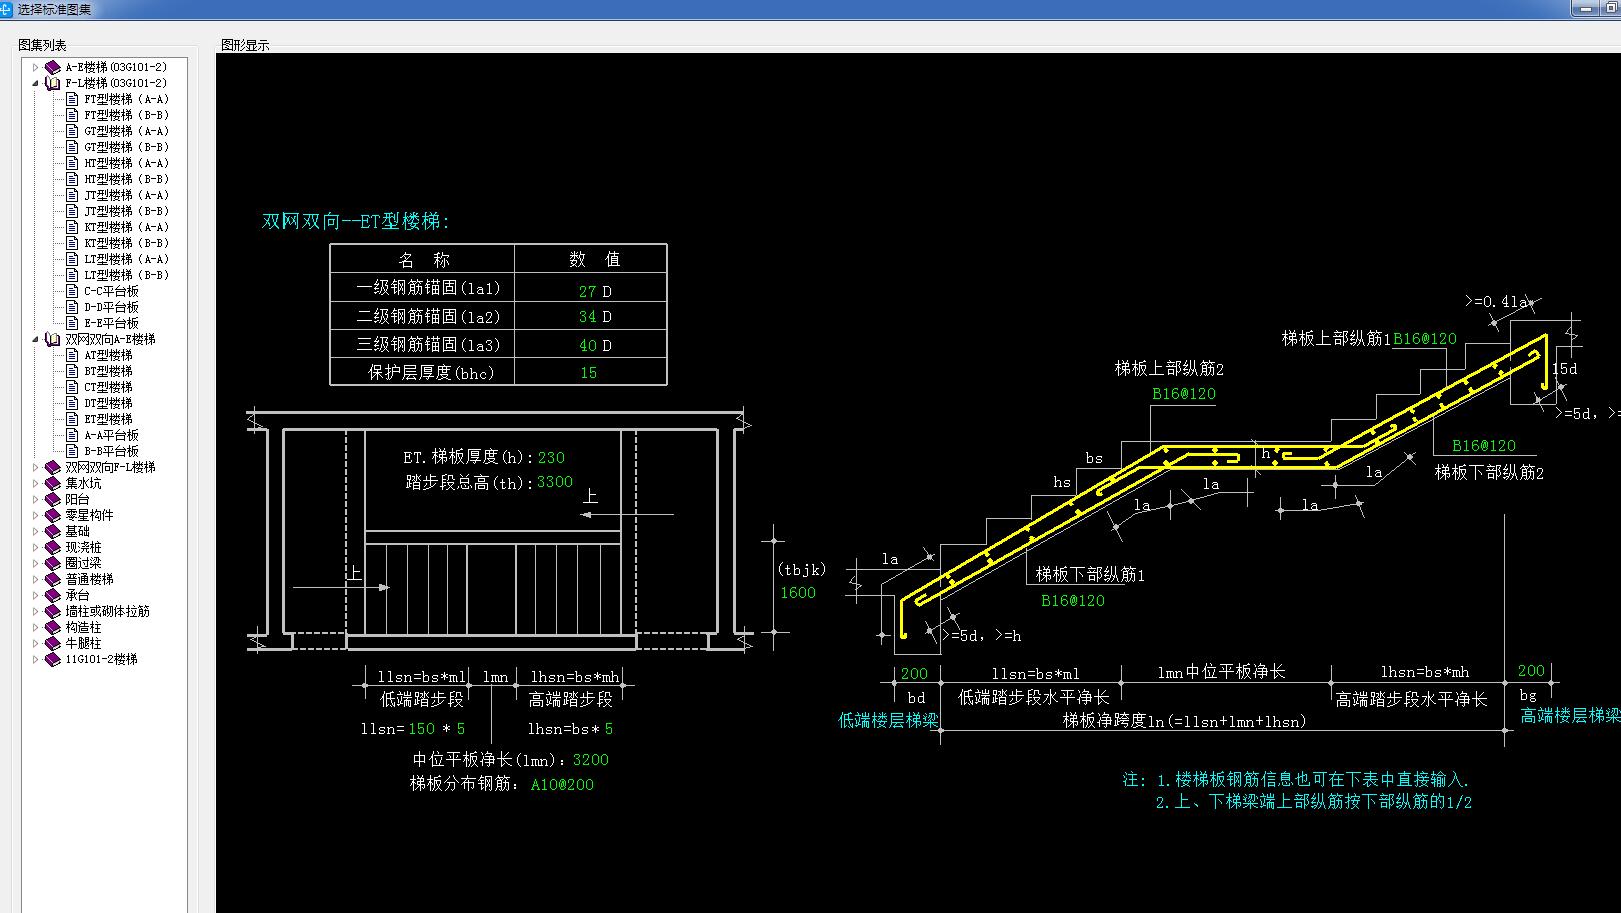Image resolution: width=1621 pixels, height=913 pixels.
Task: Click the document icon beside C-C平台板
Action: click(x=72, y=291)
